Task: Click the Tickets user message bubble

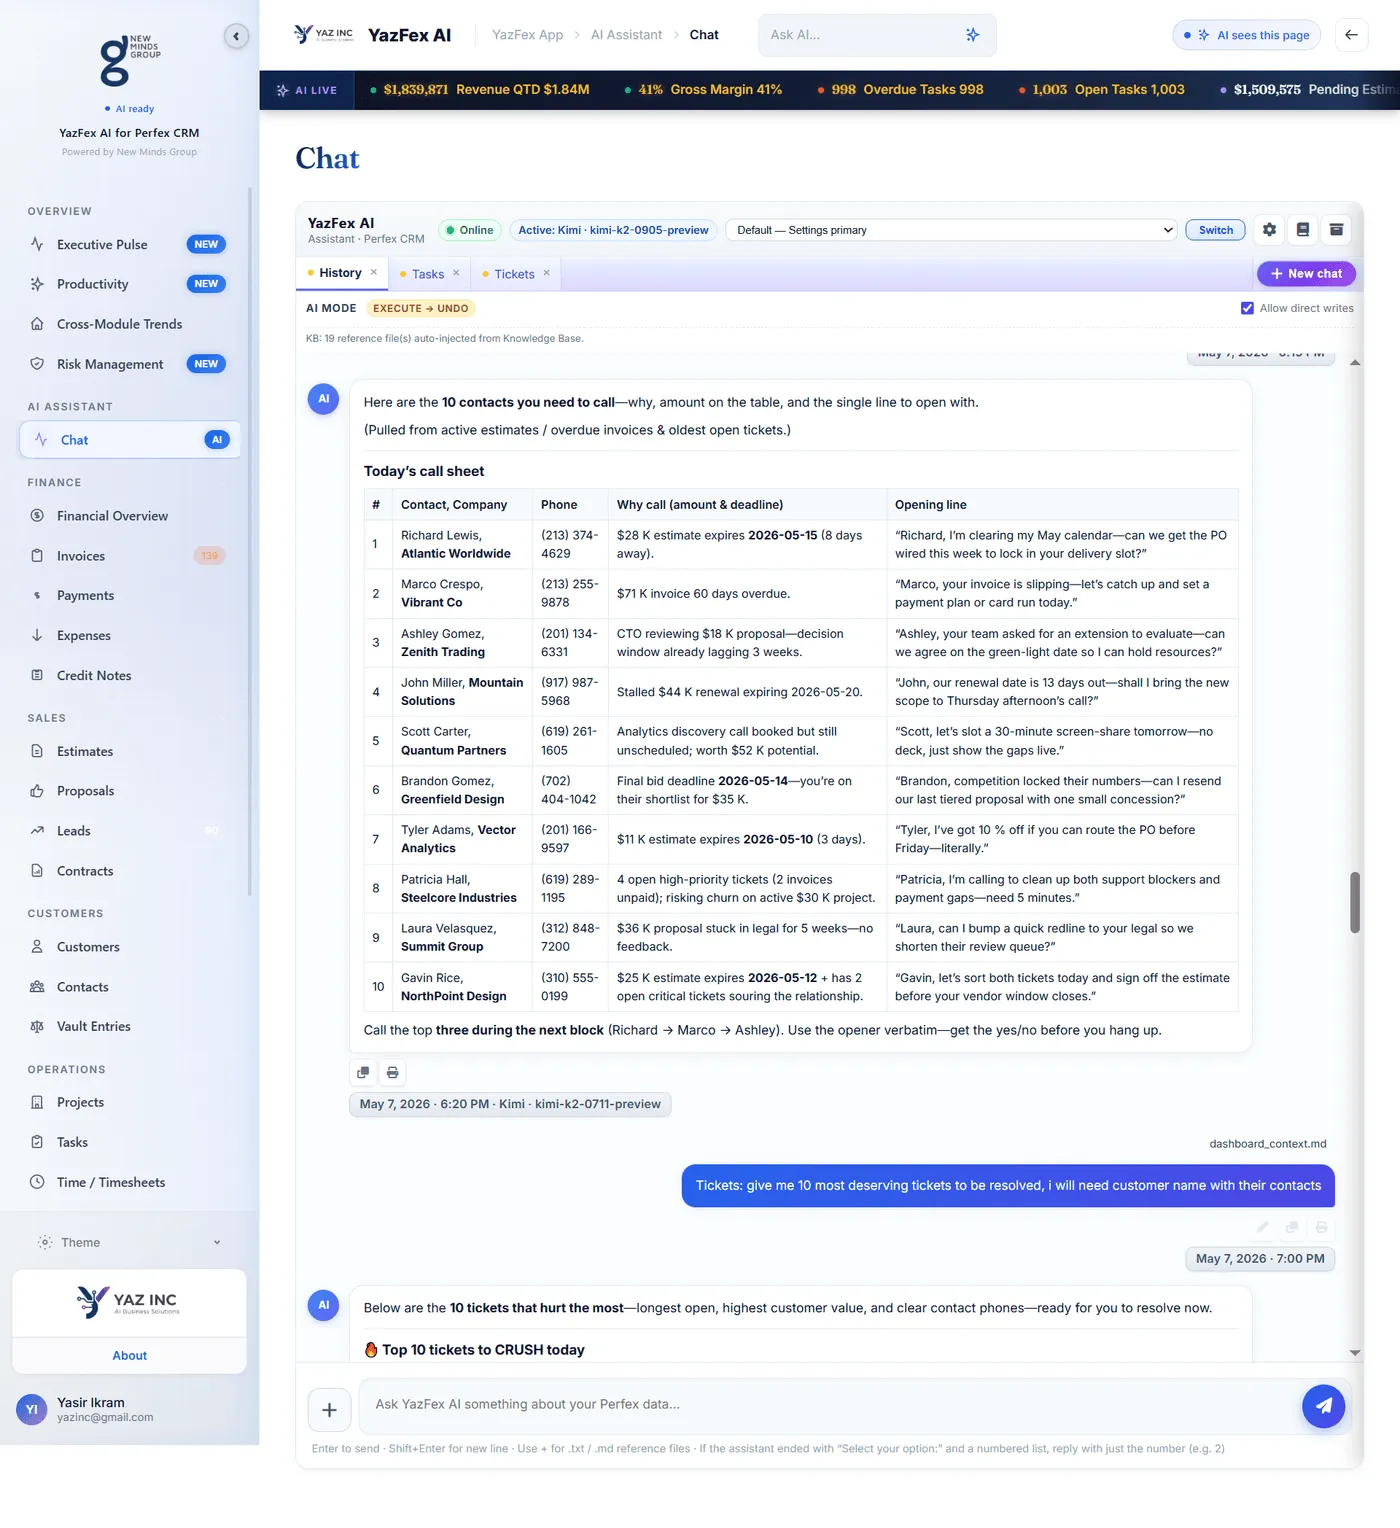Action: (x=1008, y=1186)
